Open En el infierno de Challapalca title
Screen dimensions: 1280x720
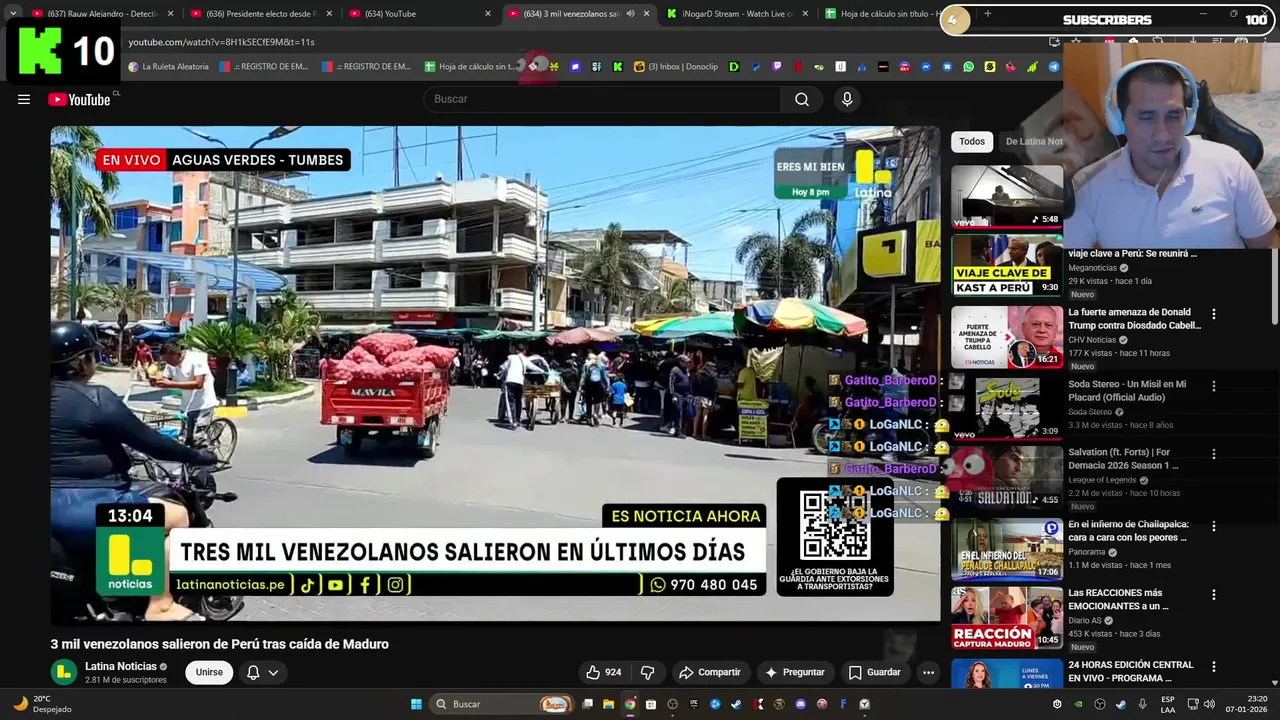pos(1128,531)
